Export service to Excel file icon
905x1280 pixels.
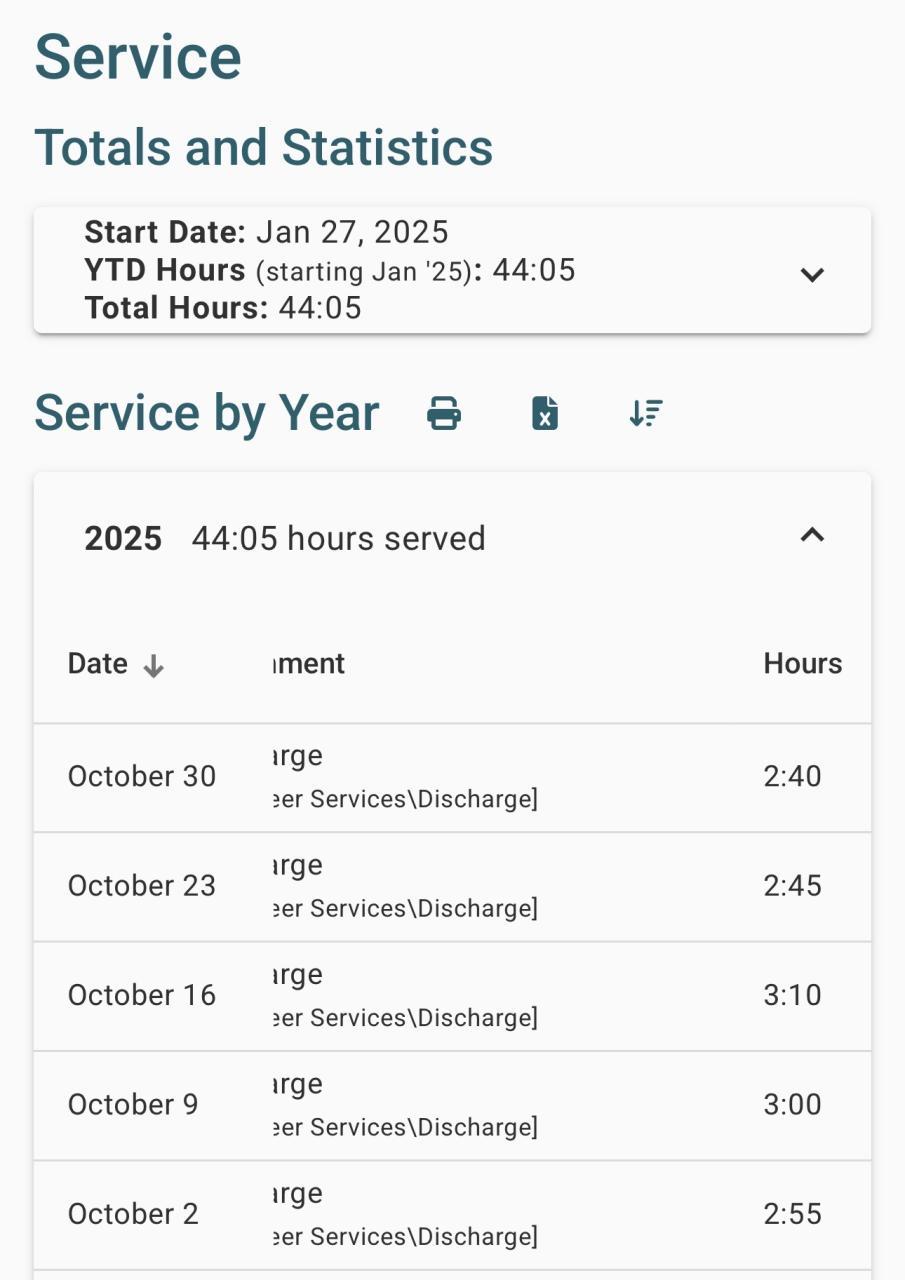545,413
